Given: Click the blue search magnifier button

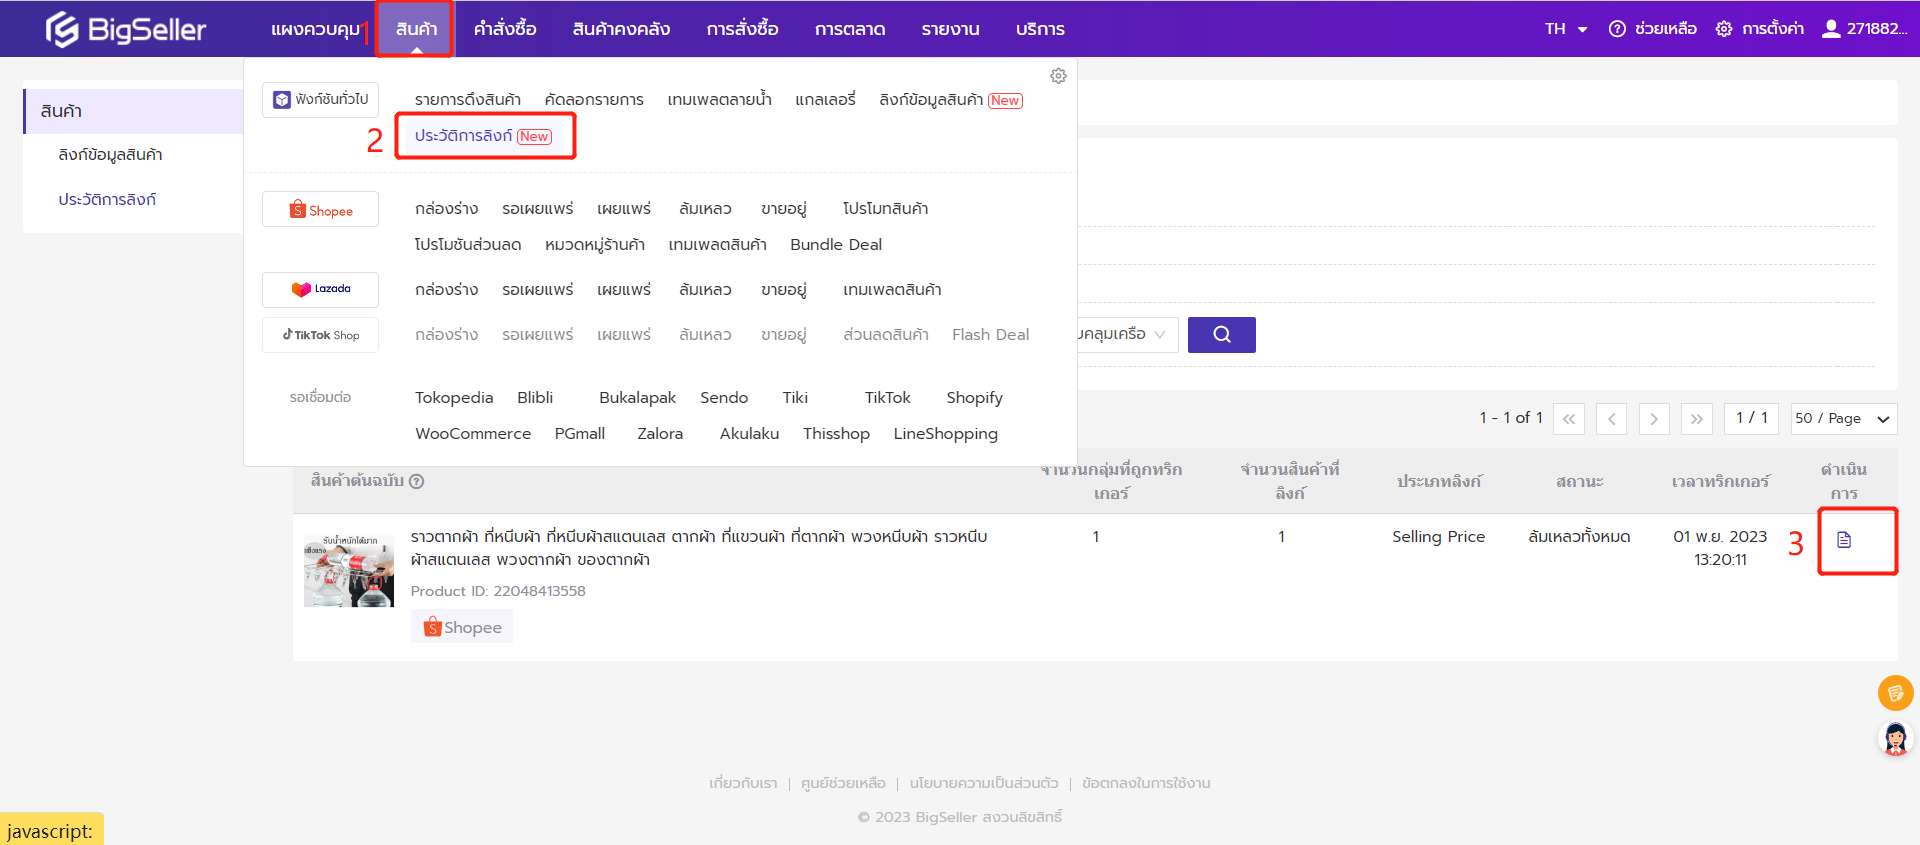Looking at the screenshot, I should click(x=1221, y=335).
